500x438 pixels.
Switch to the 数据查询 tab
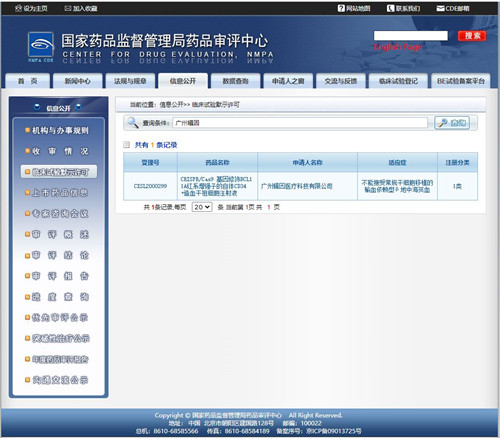235,81
